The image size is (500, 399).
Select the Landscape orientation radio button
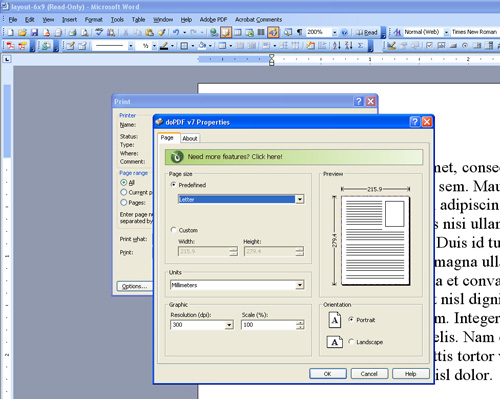pyautogui.click(x=351, y=342)
